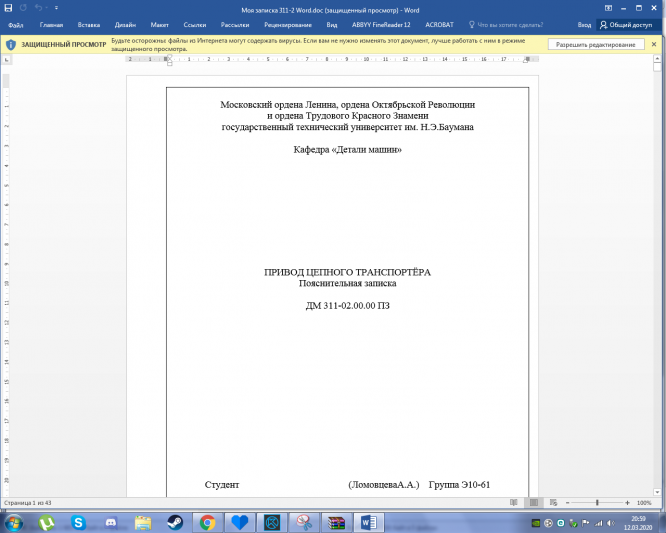Open the Рецензирование tab
Image resolution: width=666 pixels, height=533 pixels.
pos(288,25)
